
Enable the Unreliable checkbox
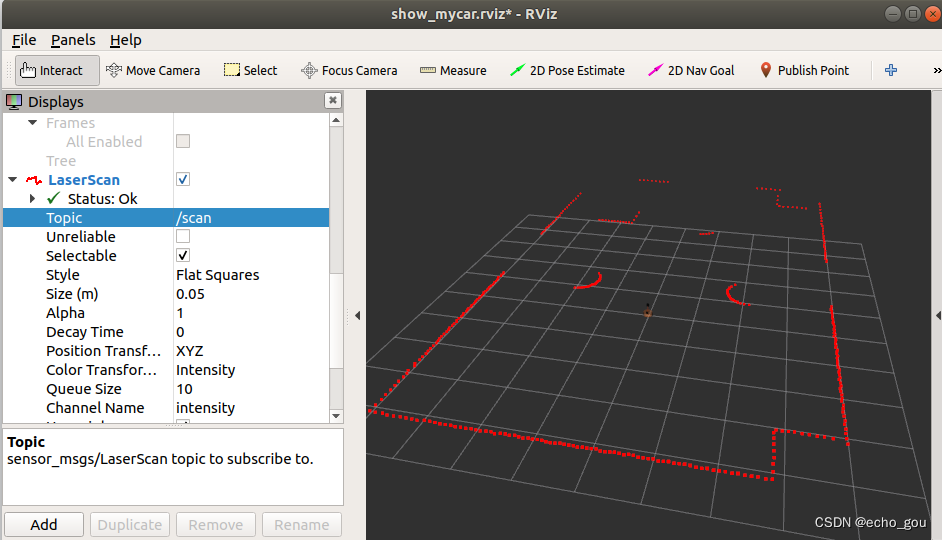(183, 236)
